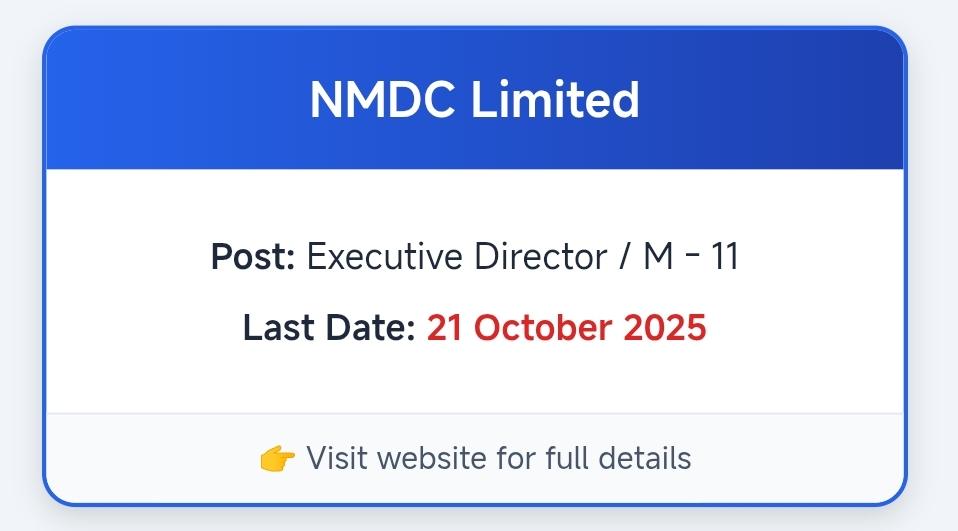Select the red 21 October 2025 date
This screenshot has width=958, height=531.
(x=566, y=328)
